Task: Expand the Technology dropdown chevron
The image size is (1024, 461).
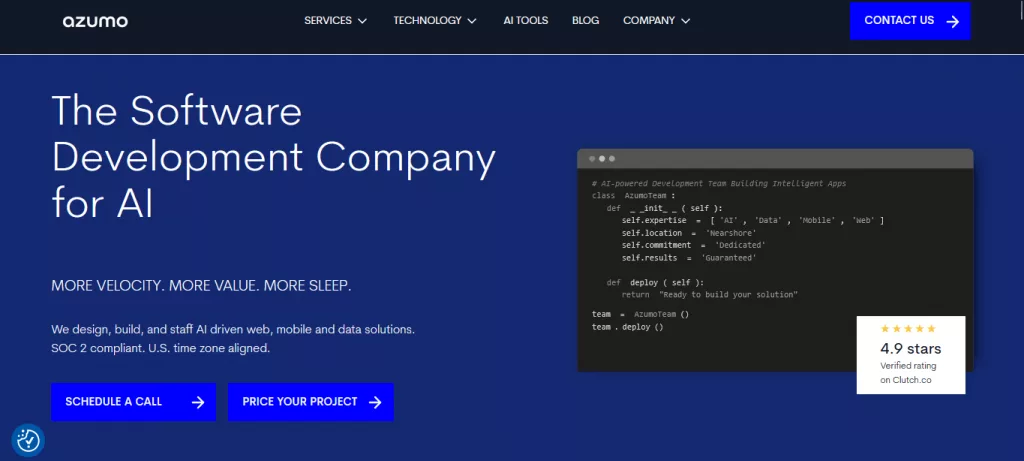Action: [472, 21]
